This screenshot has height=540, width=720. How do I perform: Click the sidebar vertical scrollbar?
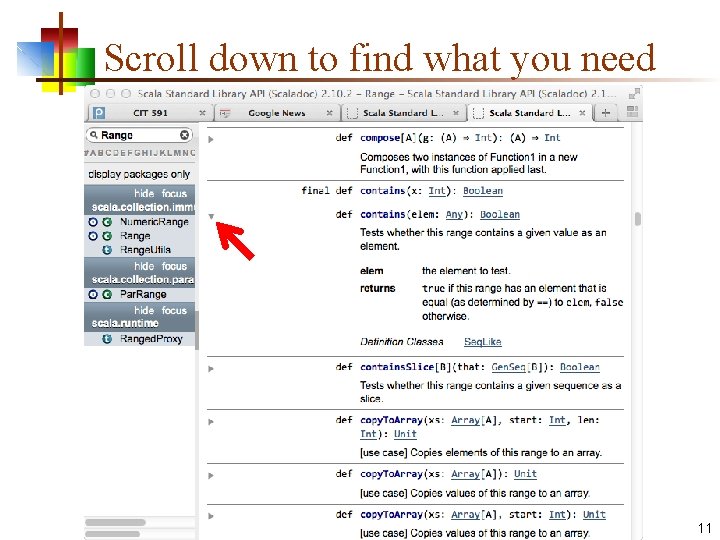coord(197,331)
